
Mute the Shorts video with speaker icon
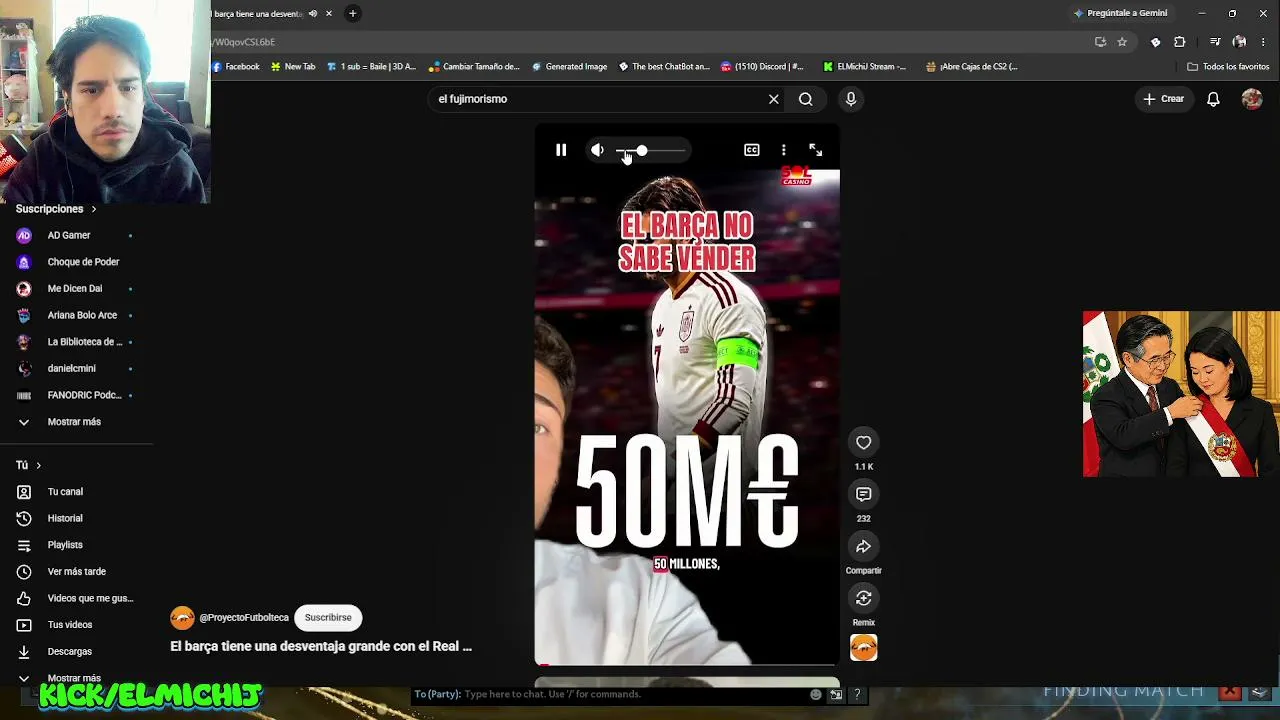pos(597,150)
